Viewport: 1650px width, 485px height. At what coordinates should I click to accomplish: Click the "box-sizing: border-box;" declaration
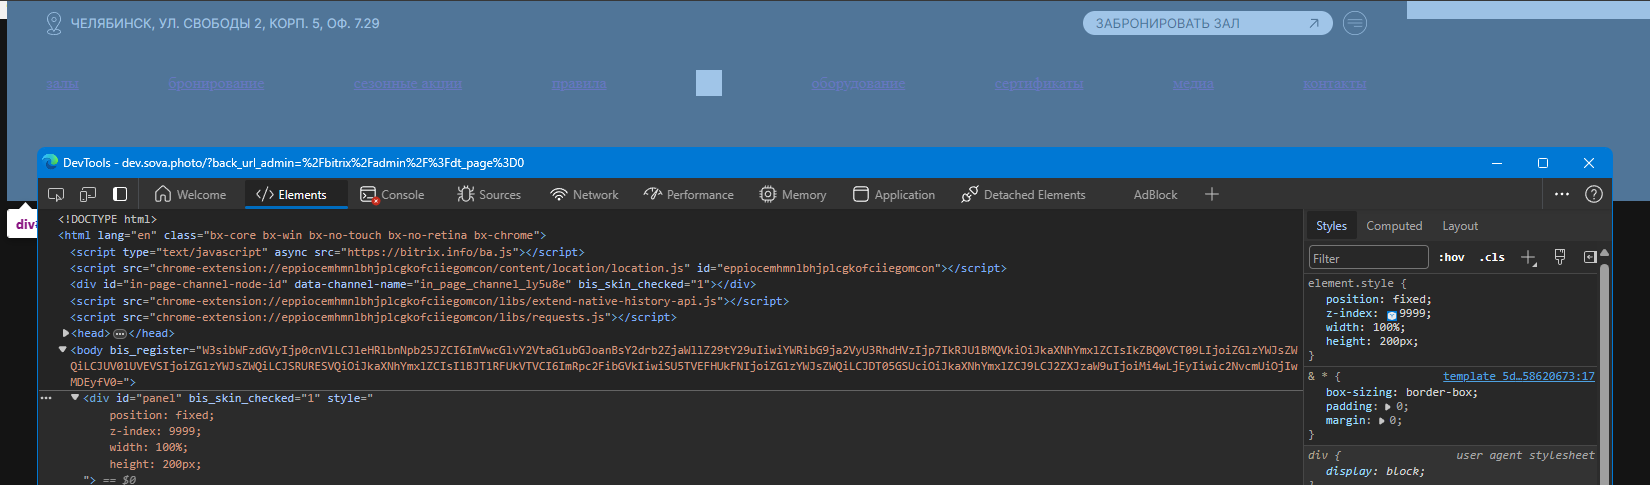coord(1402,392)
